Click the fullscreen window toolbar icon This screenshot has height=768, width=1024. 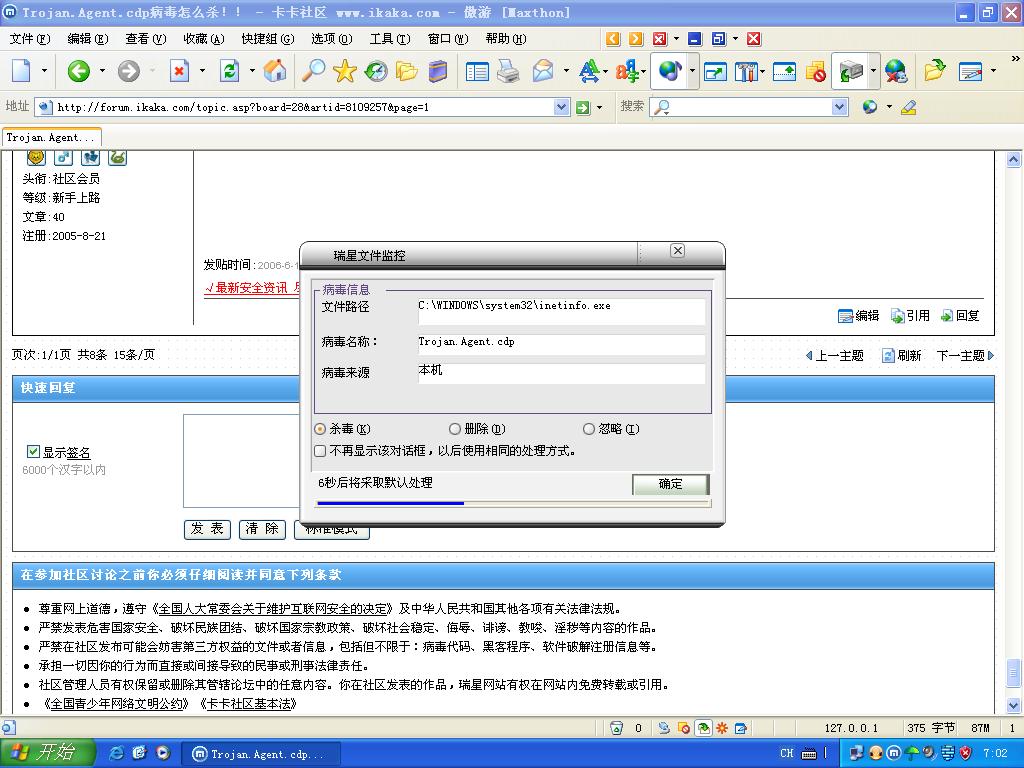715,71
